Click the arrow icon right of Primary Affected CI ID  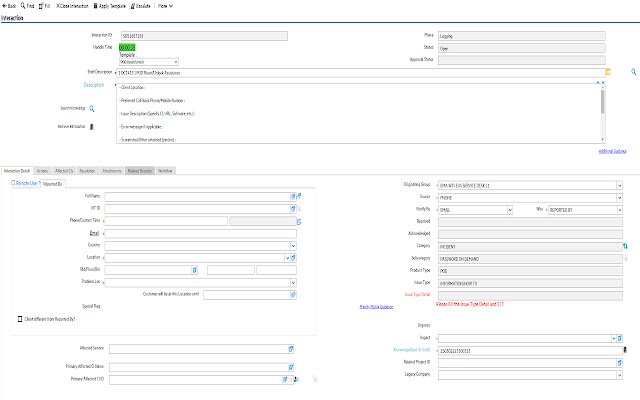click(296, 380)
